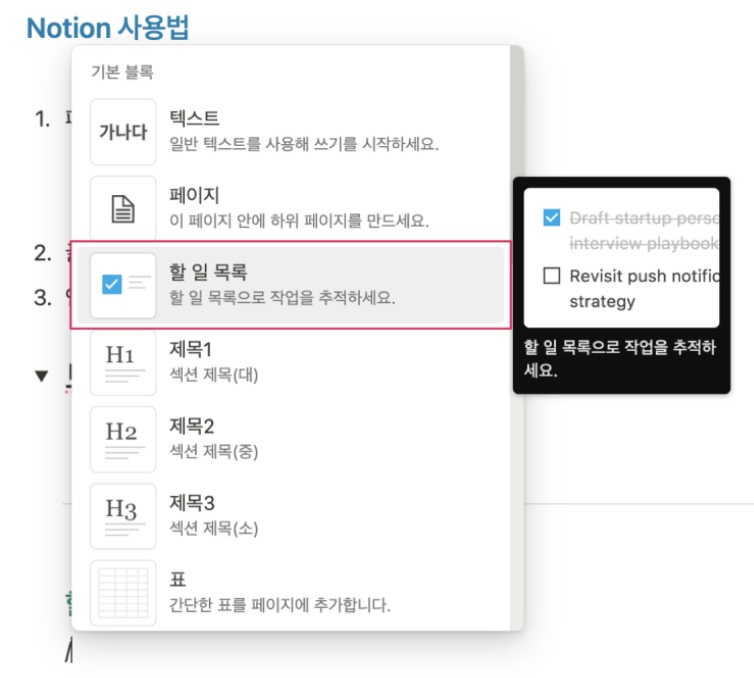This screenshot has width=754, height=678.
Task: Insert a 제목1 heading block
Action: point(290,363)
